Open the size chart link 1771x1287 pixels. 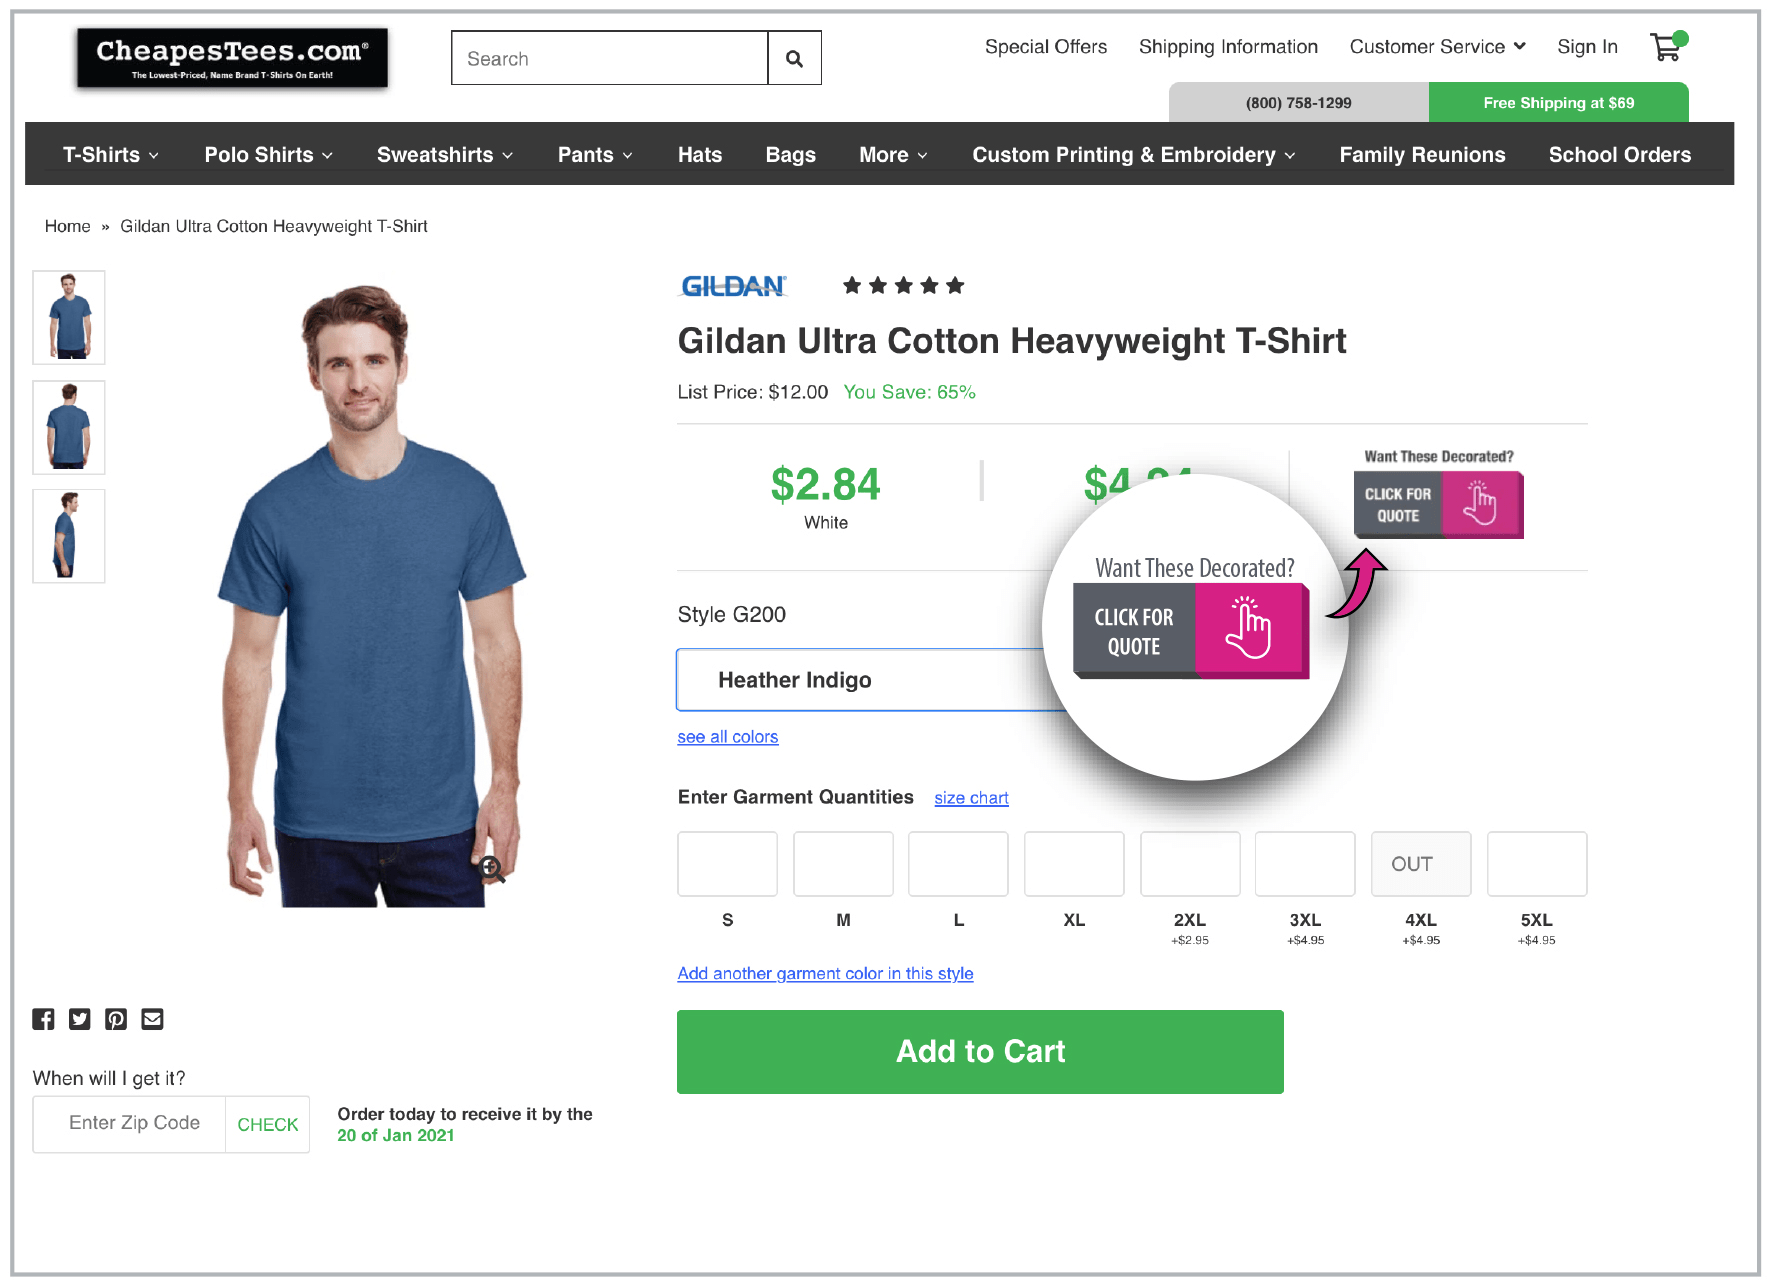971,798
